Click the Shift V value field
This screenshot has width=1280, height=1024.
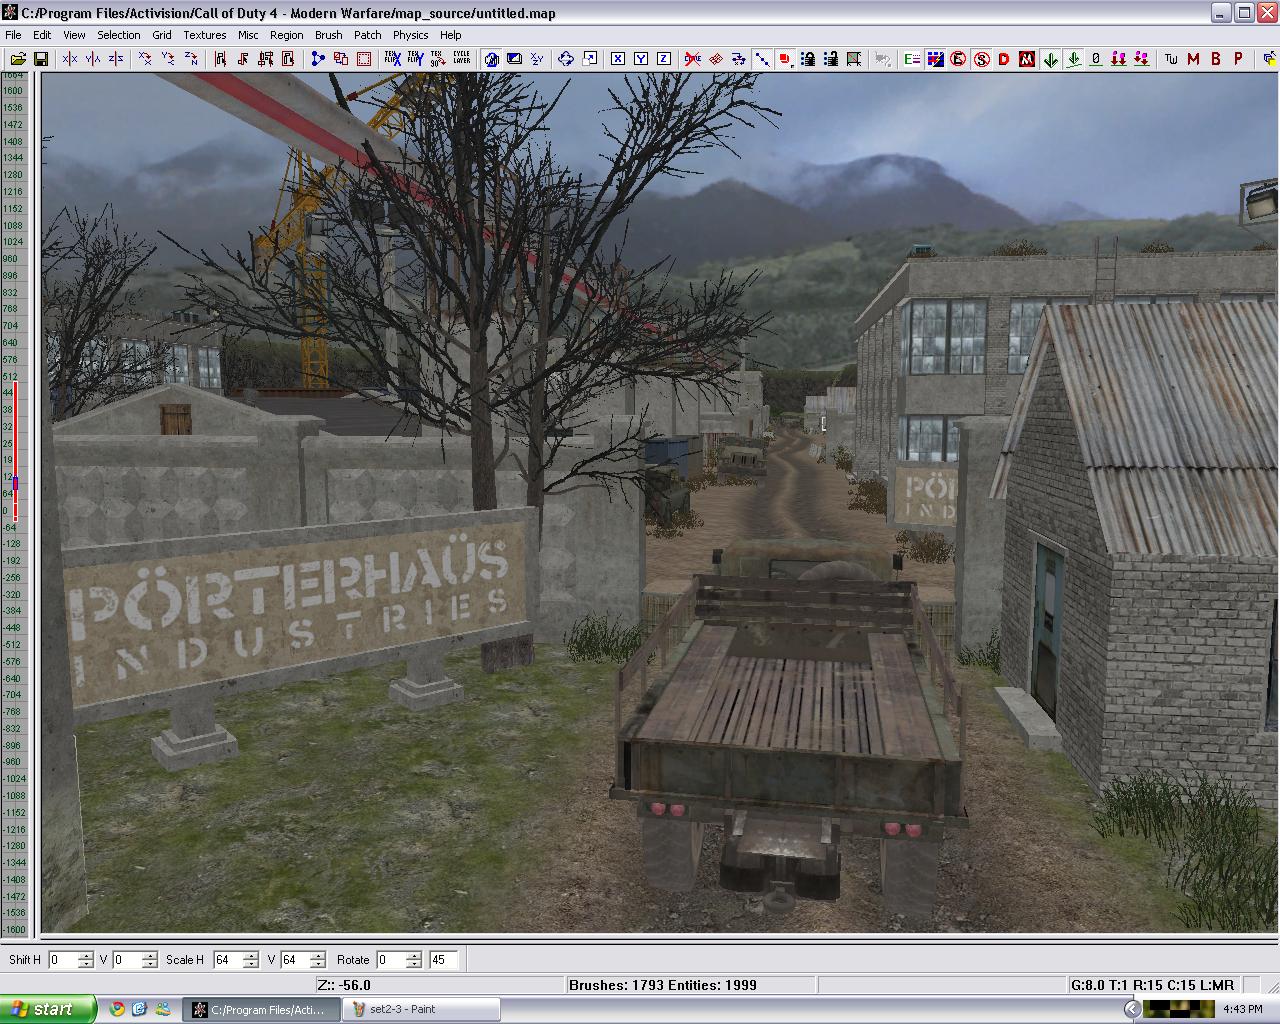pyautogui.click(x=126, y=960)
